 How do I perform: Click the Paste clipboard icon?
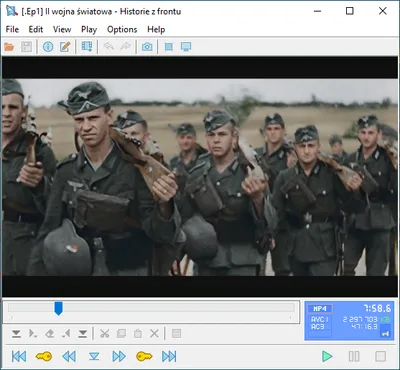point(138,333)
